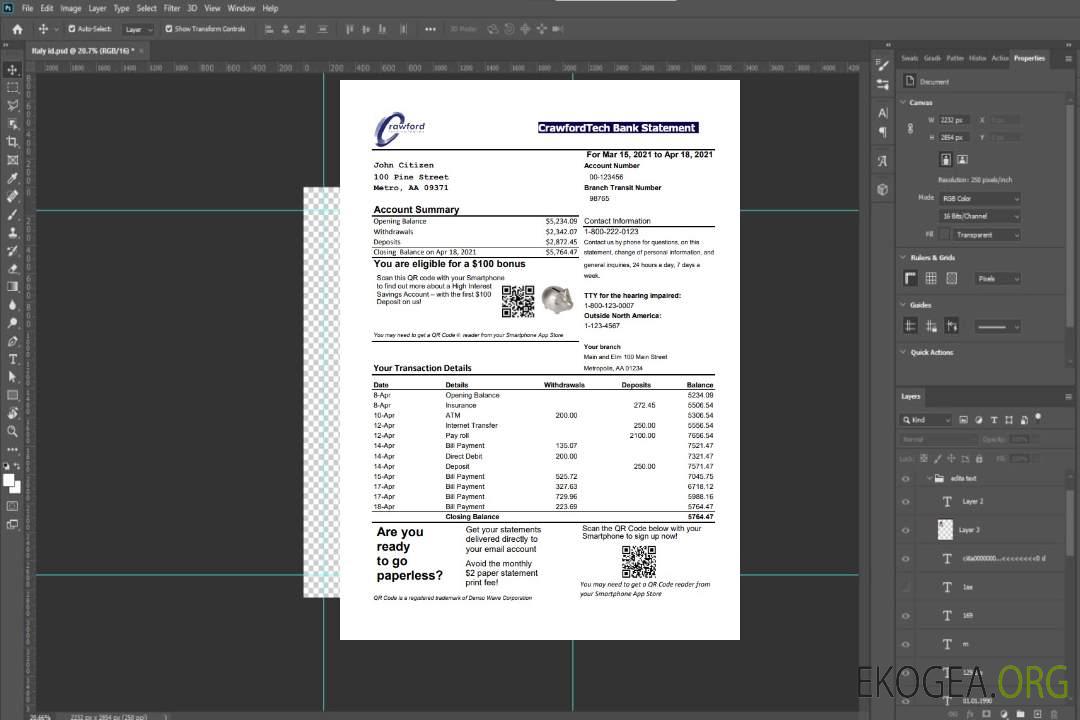Open the Layer menu
Image resolution: width=1080 pixels, height=720 pixels.
point(97,8)
